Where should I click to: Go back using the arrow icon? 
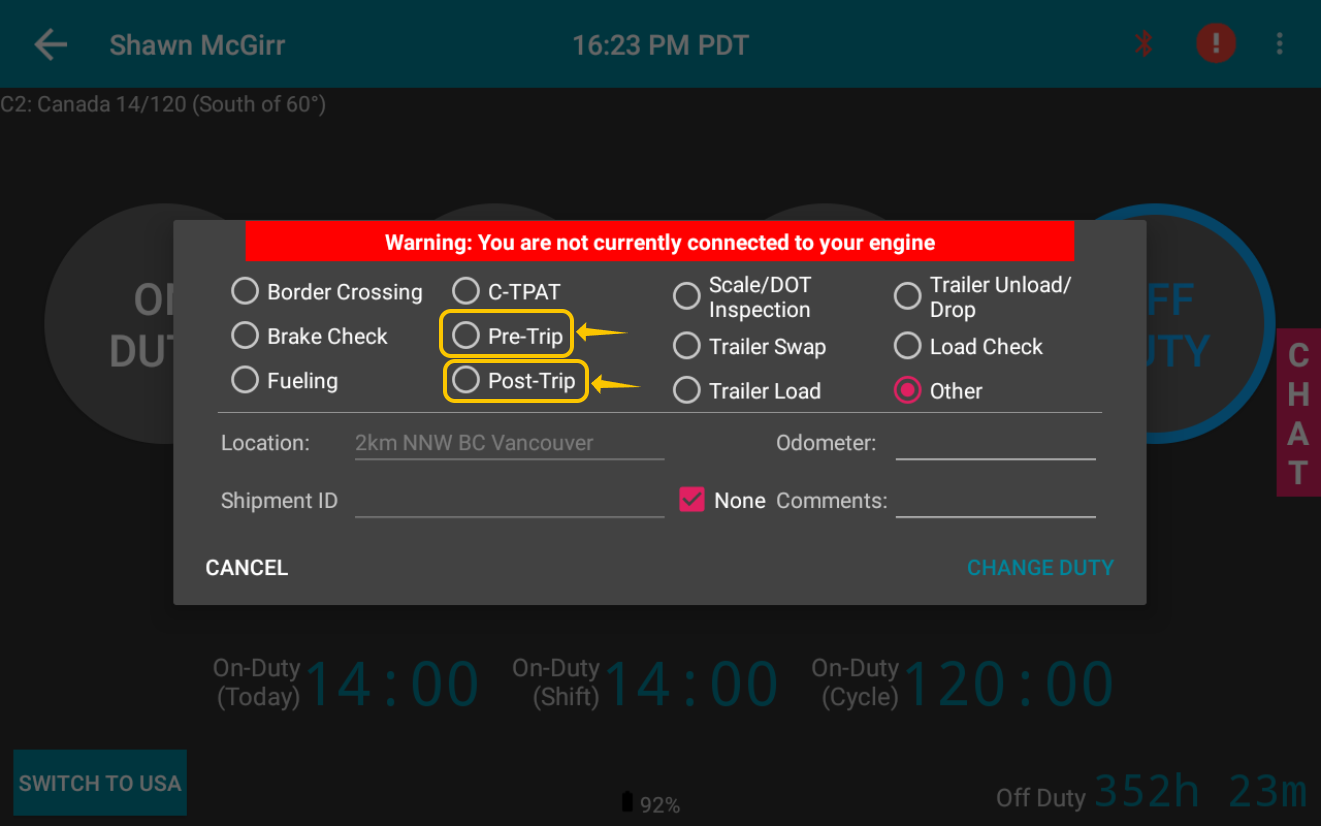(50, 45)
